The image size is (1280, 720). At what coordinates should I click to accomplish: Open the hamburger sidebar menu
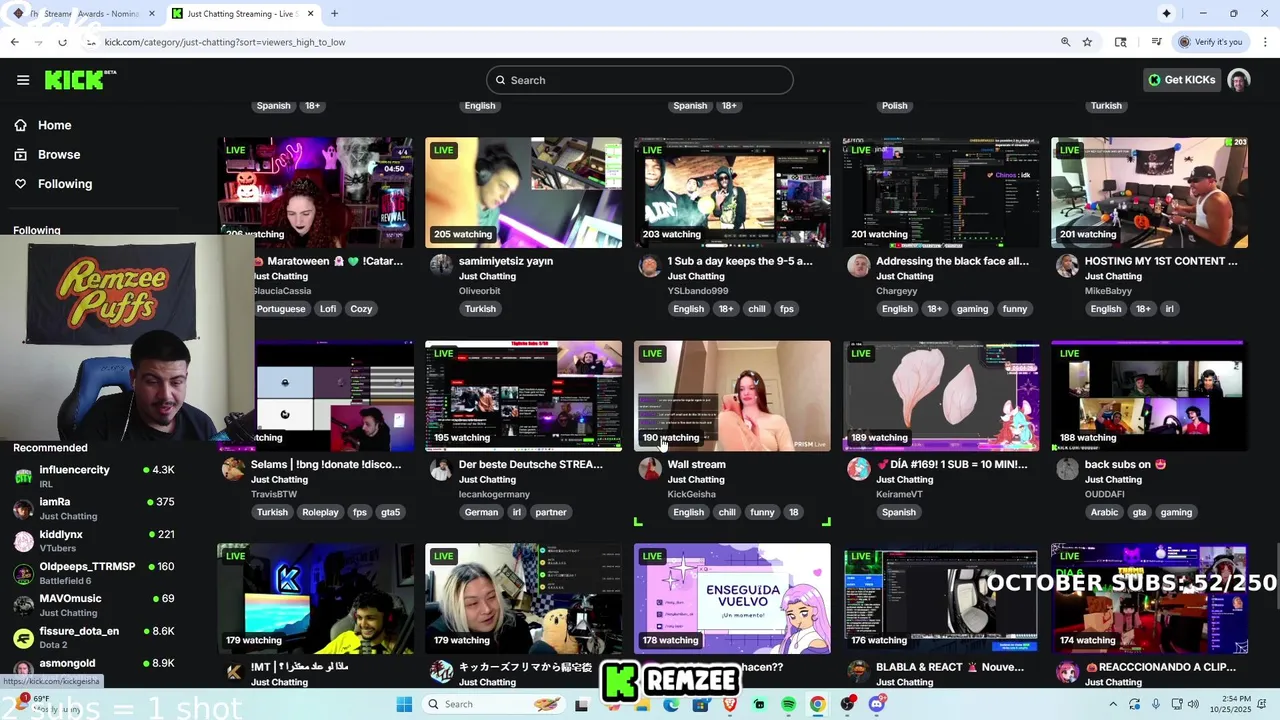[23, 80]
